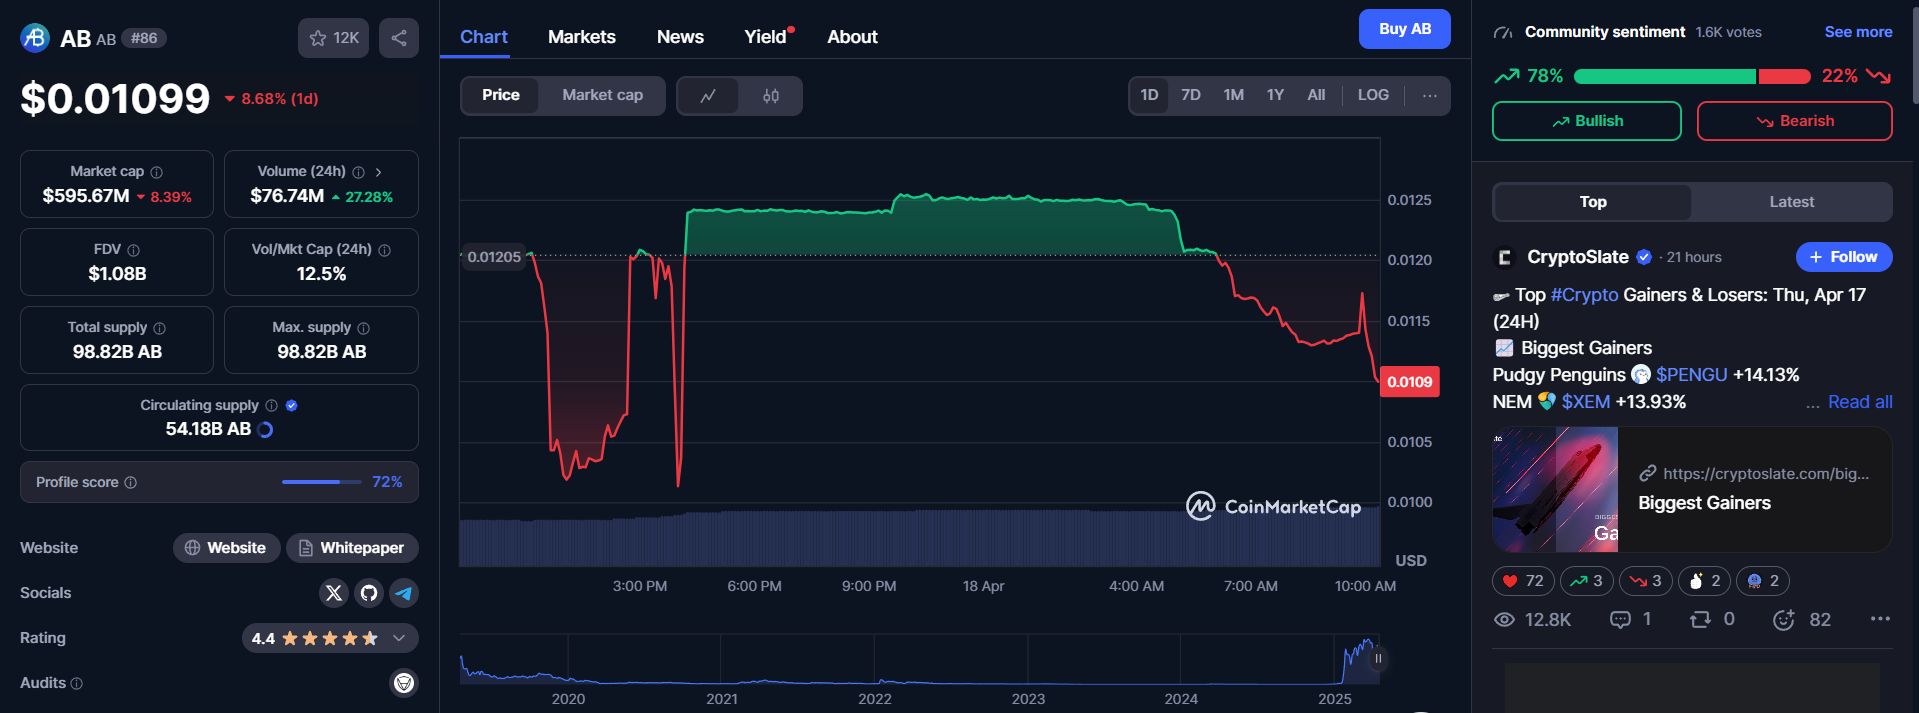Open the About tab
Viewport: 1919px width, 713px height.
pos(852,37)
